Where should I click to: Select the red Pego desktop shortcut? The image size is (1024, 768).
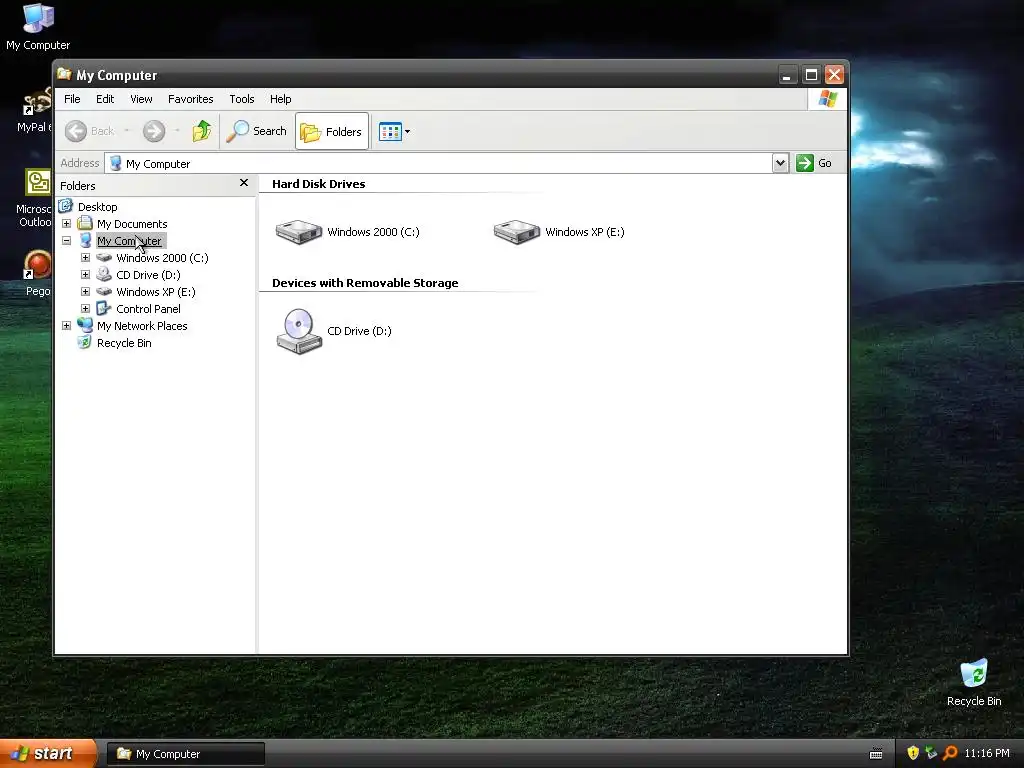pyautogui.click(x=37, y=274)
